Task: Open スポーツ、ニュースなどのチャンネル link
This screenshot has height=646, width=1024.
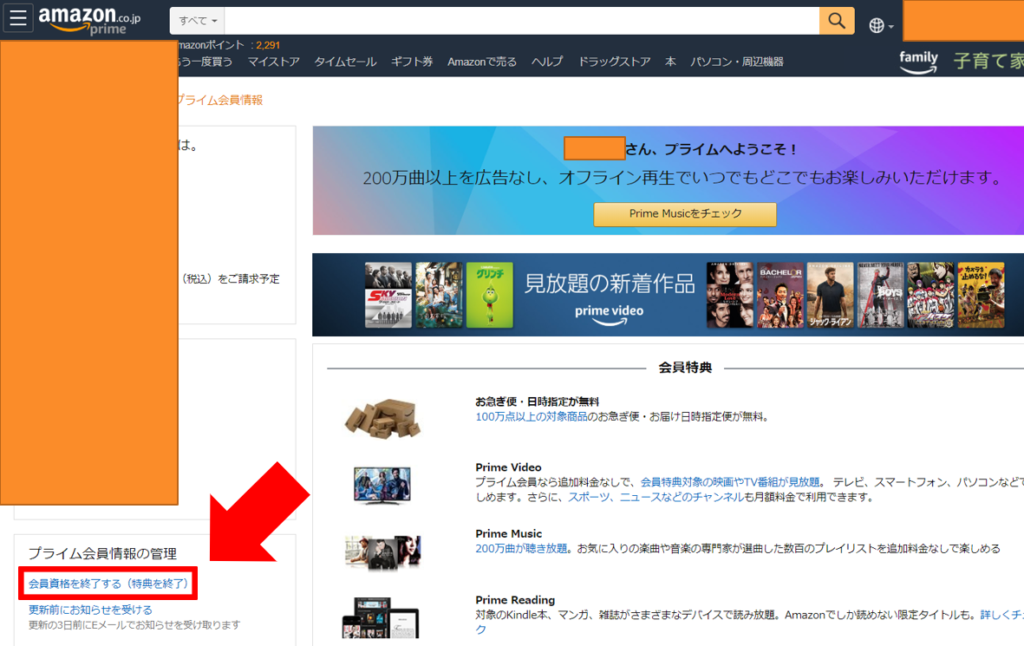Action: click(x=655, y=497)
